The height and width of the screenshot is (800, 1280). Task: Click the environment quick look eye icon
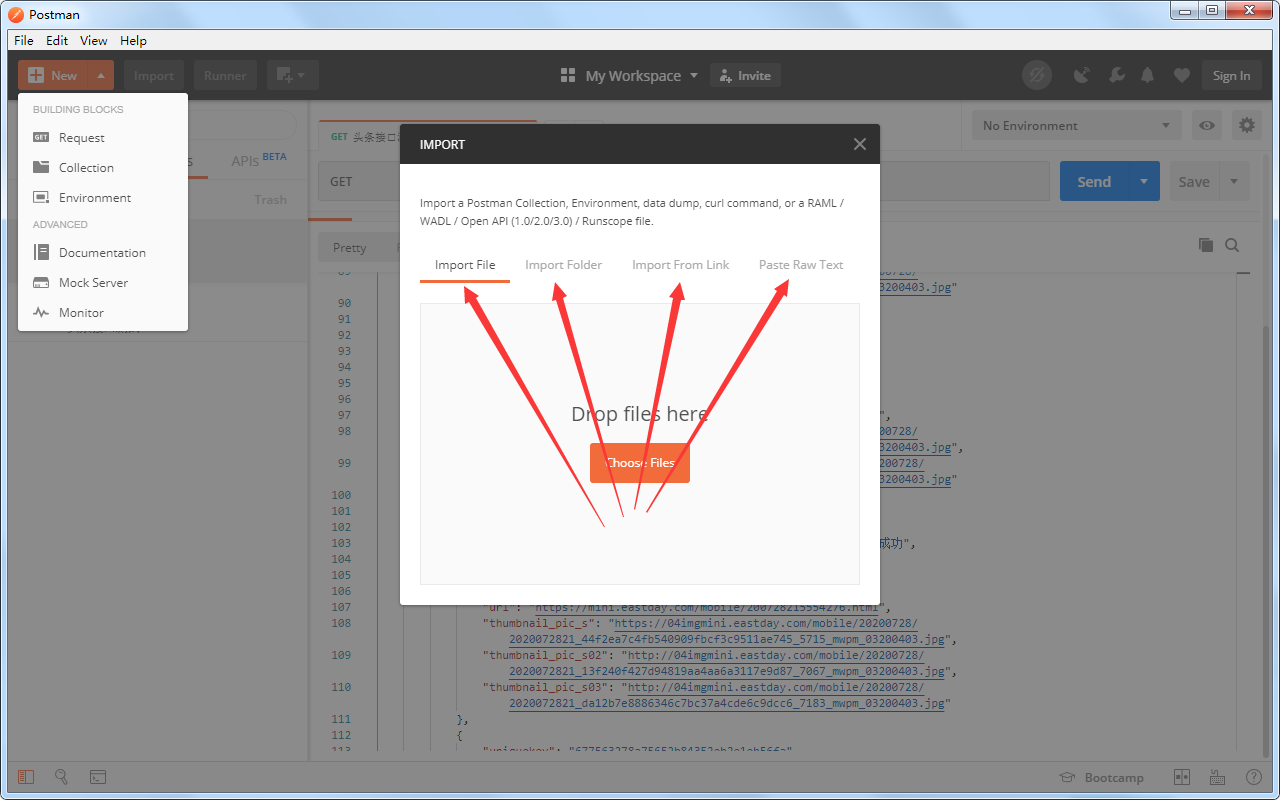coord(1208,126)
